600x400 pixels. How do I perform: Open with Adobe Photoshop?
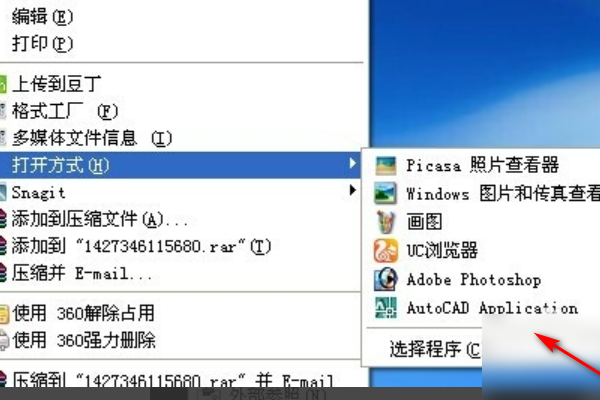click(x=474, y=279)
